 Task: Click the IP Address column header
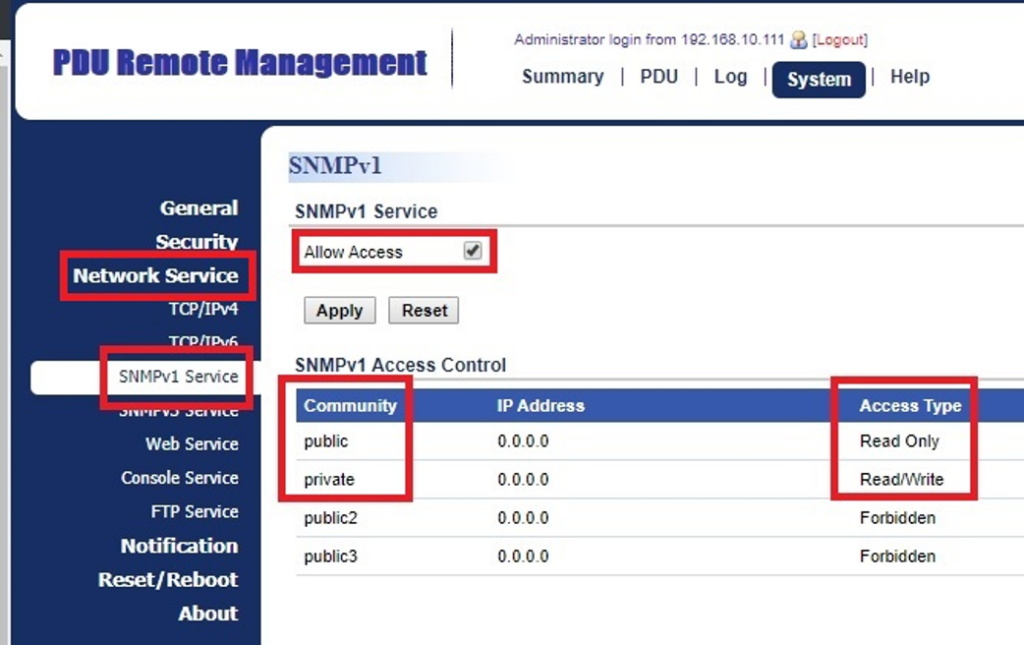pyautogui.click(x=541, y=406)
